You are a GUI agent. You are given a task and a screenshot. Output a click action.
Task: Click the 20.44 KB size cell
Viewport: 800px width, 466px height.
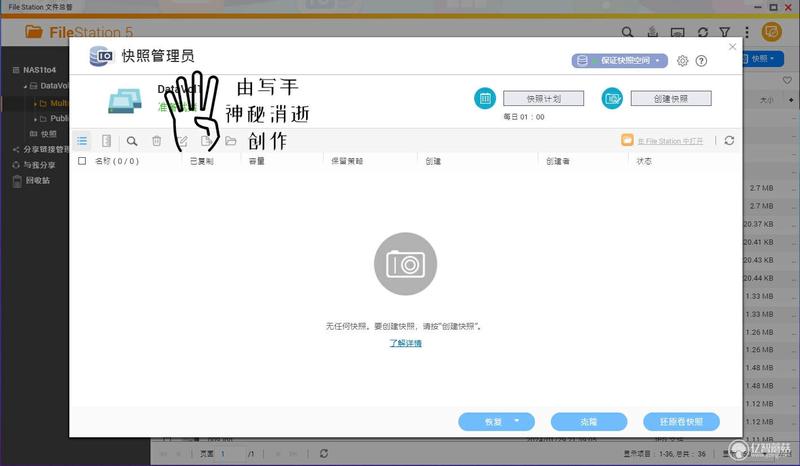point(758,278)
